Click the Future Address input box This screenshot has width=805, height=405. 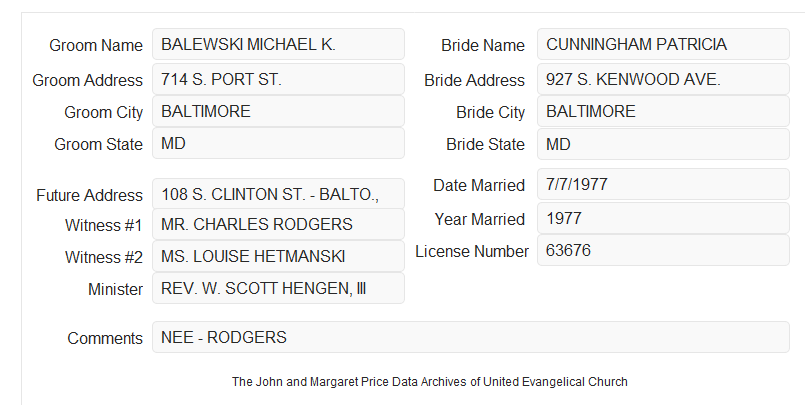click(x=278, y=194)
